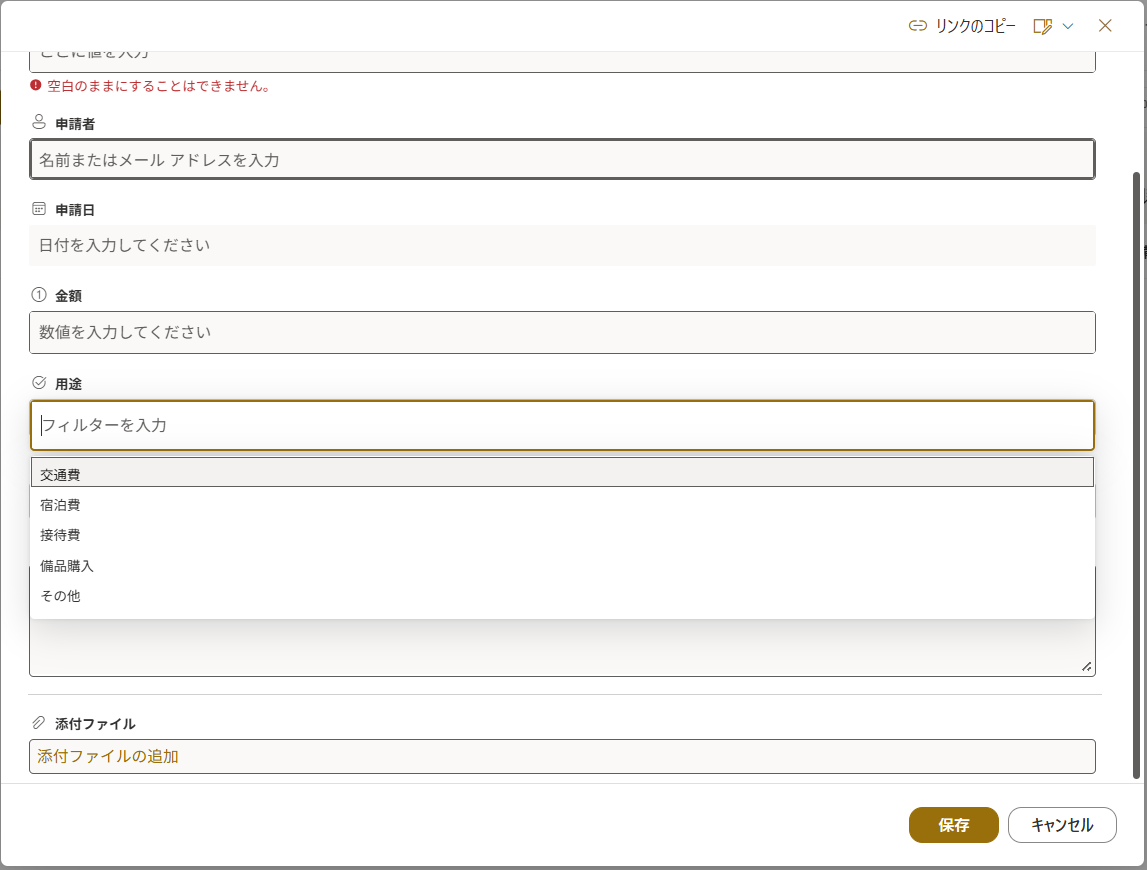Select 宿泊費 option

562,505
